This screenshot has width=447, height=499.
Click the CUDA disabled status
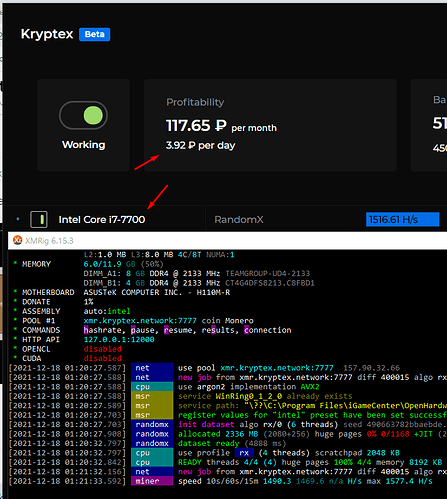102,358
